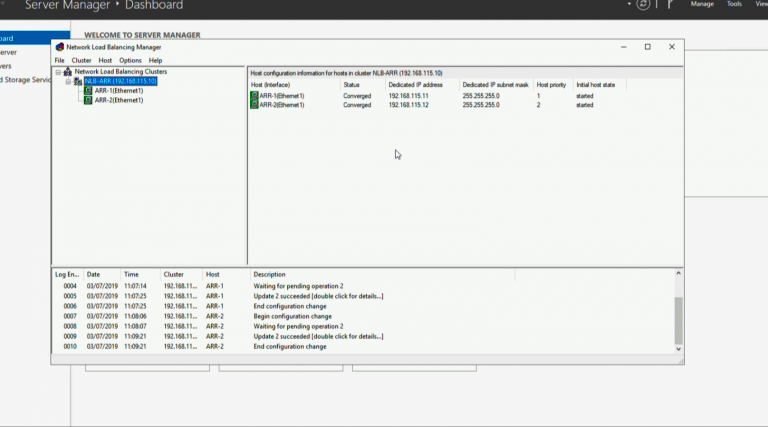Click the ARR-2(Ethernet1) host icon in tree

pos(88,100)
